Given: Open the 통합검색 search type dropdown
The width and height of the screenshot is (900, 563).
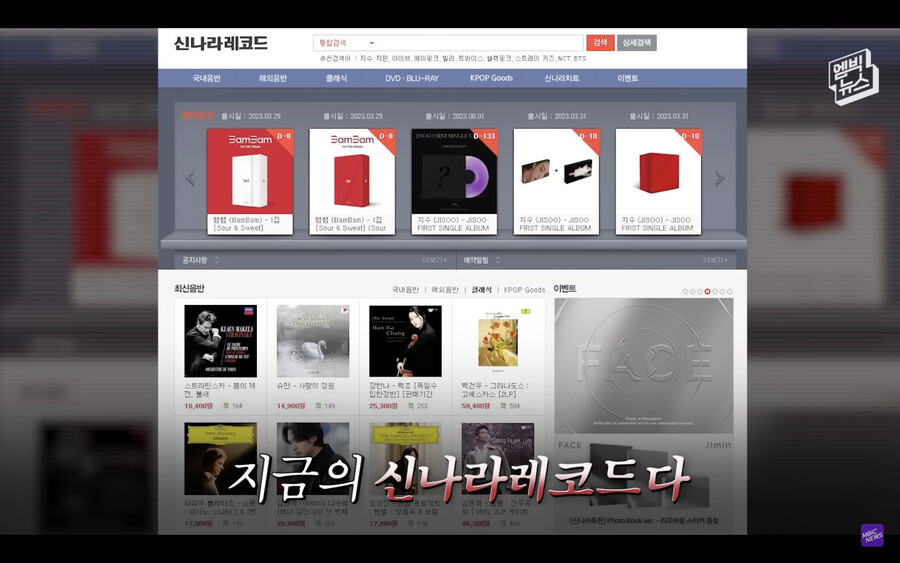Looking at the screenshot, I should pyautogui.click(x=347, y=43).
